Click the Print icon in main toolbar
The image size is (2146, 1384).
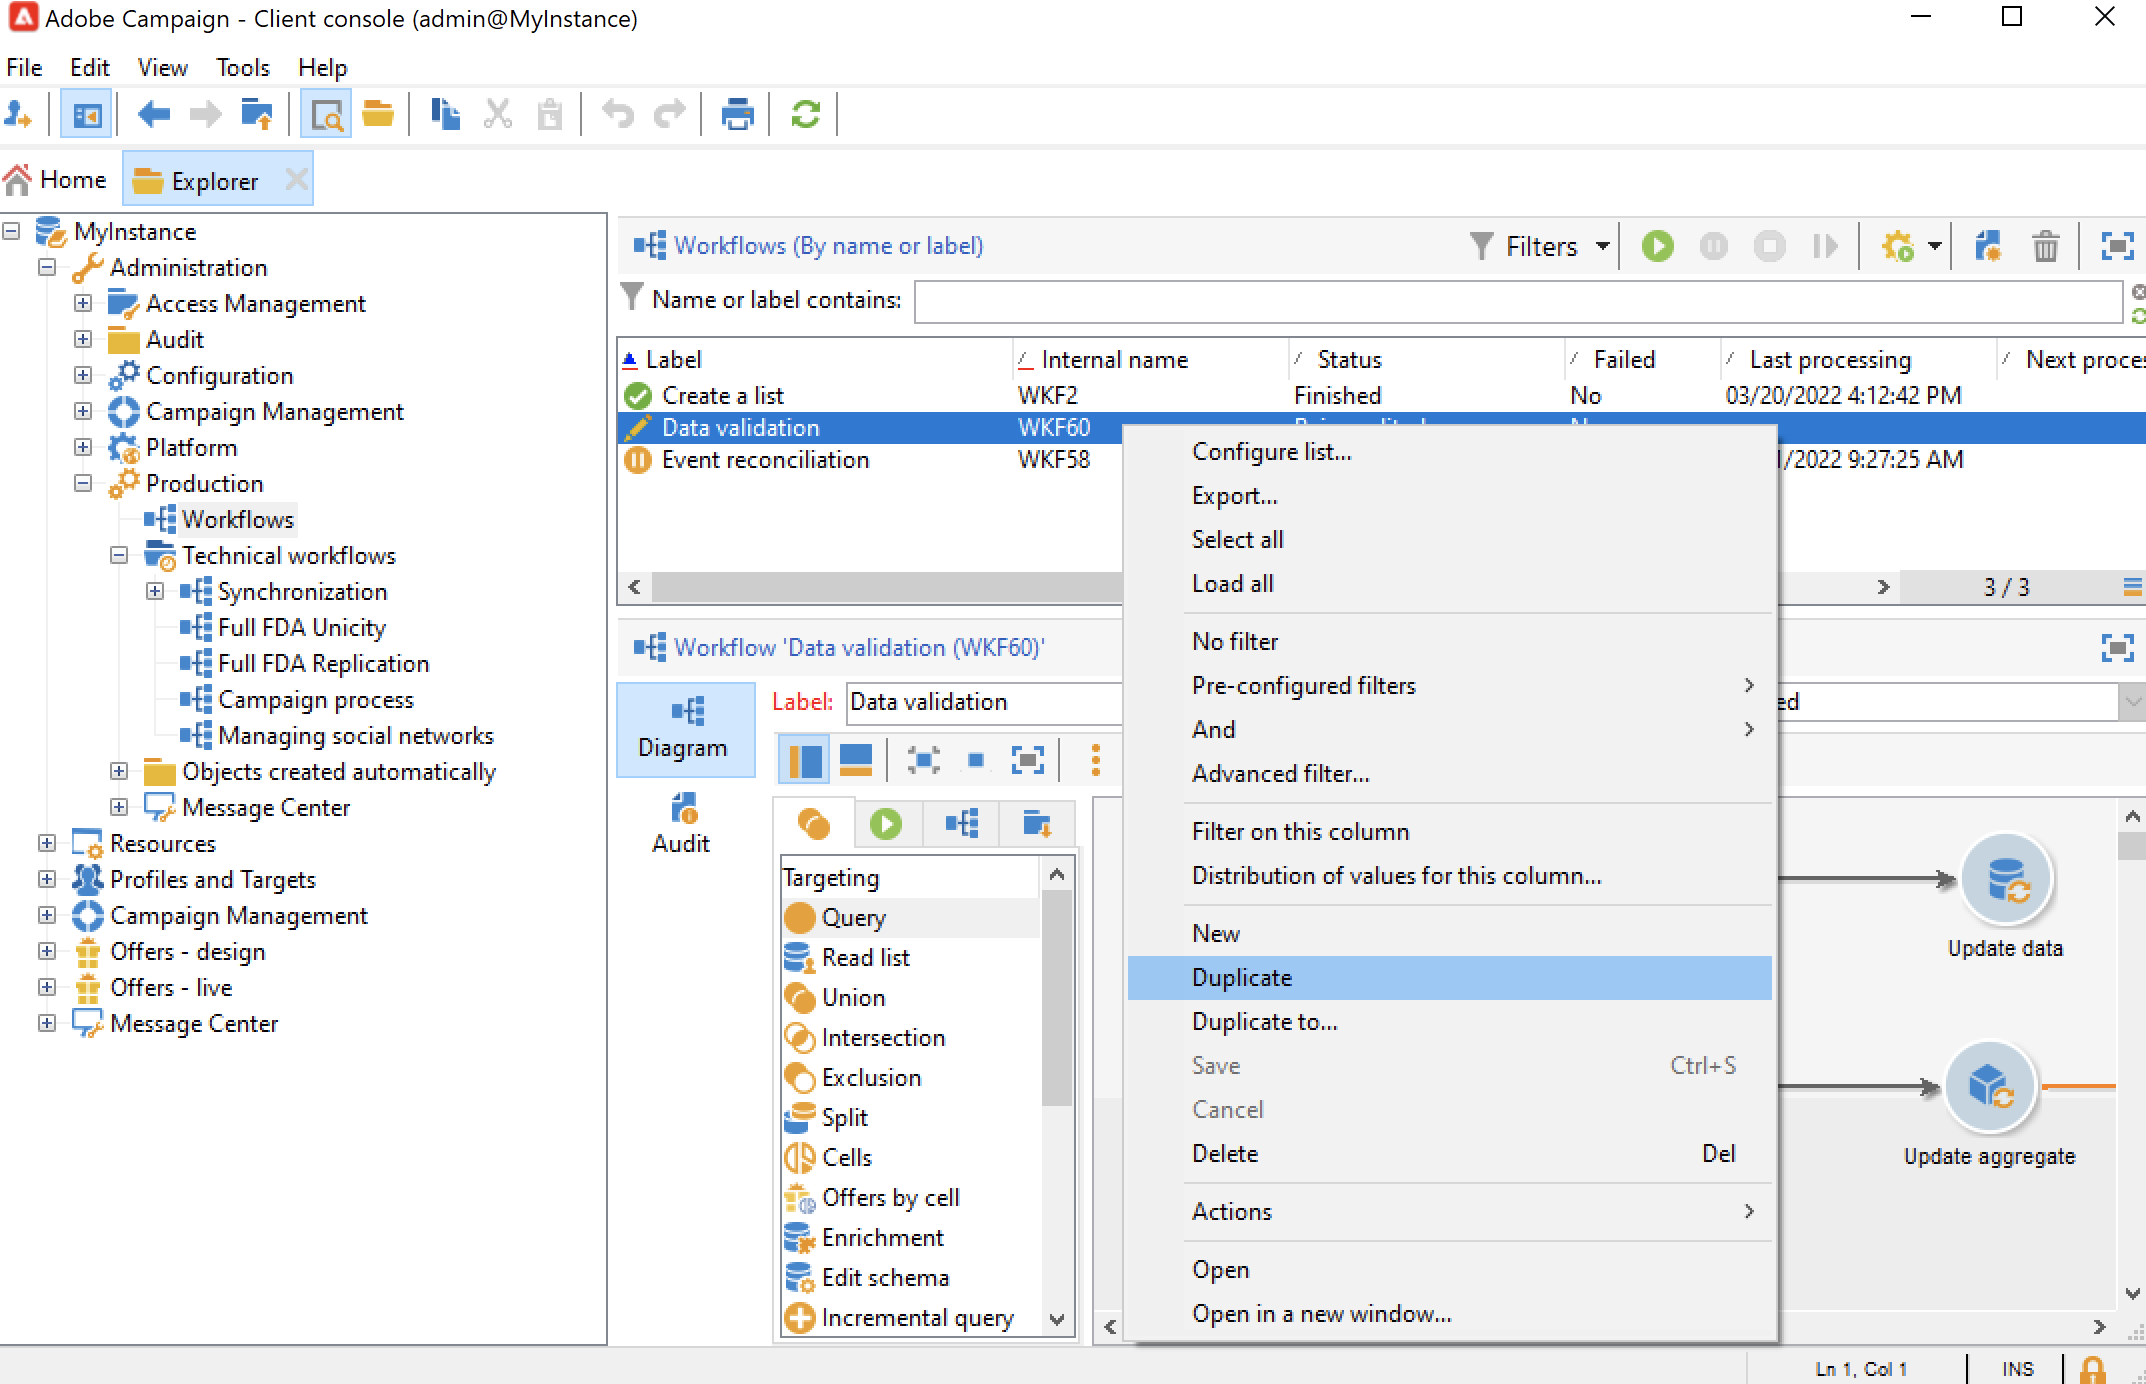pos(737,115)
